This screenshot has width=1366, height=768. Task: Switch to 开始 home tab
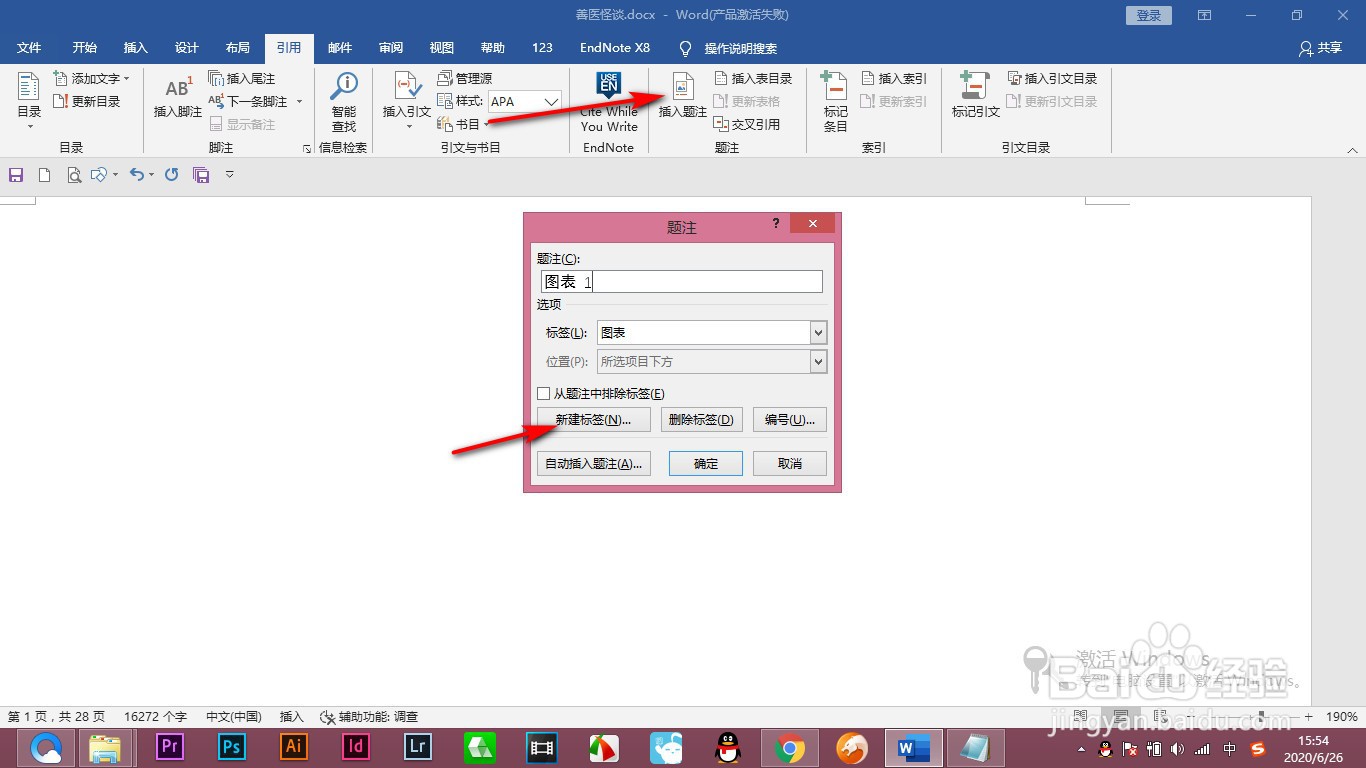click(x=85, y=48)
